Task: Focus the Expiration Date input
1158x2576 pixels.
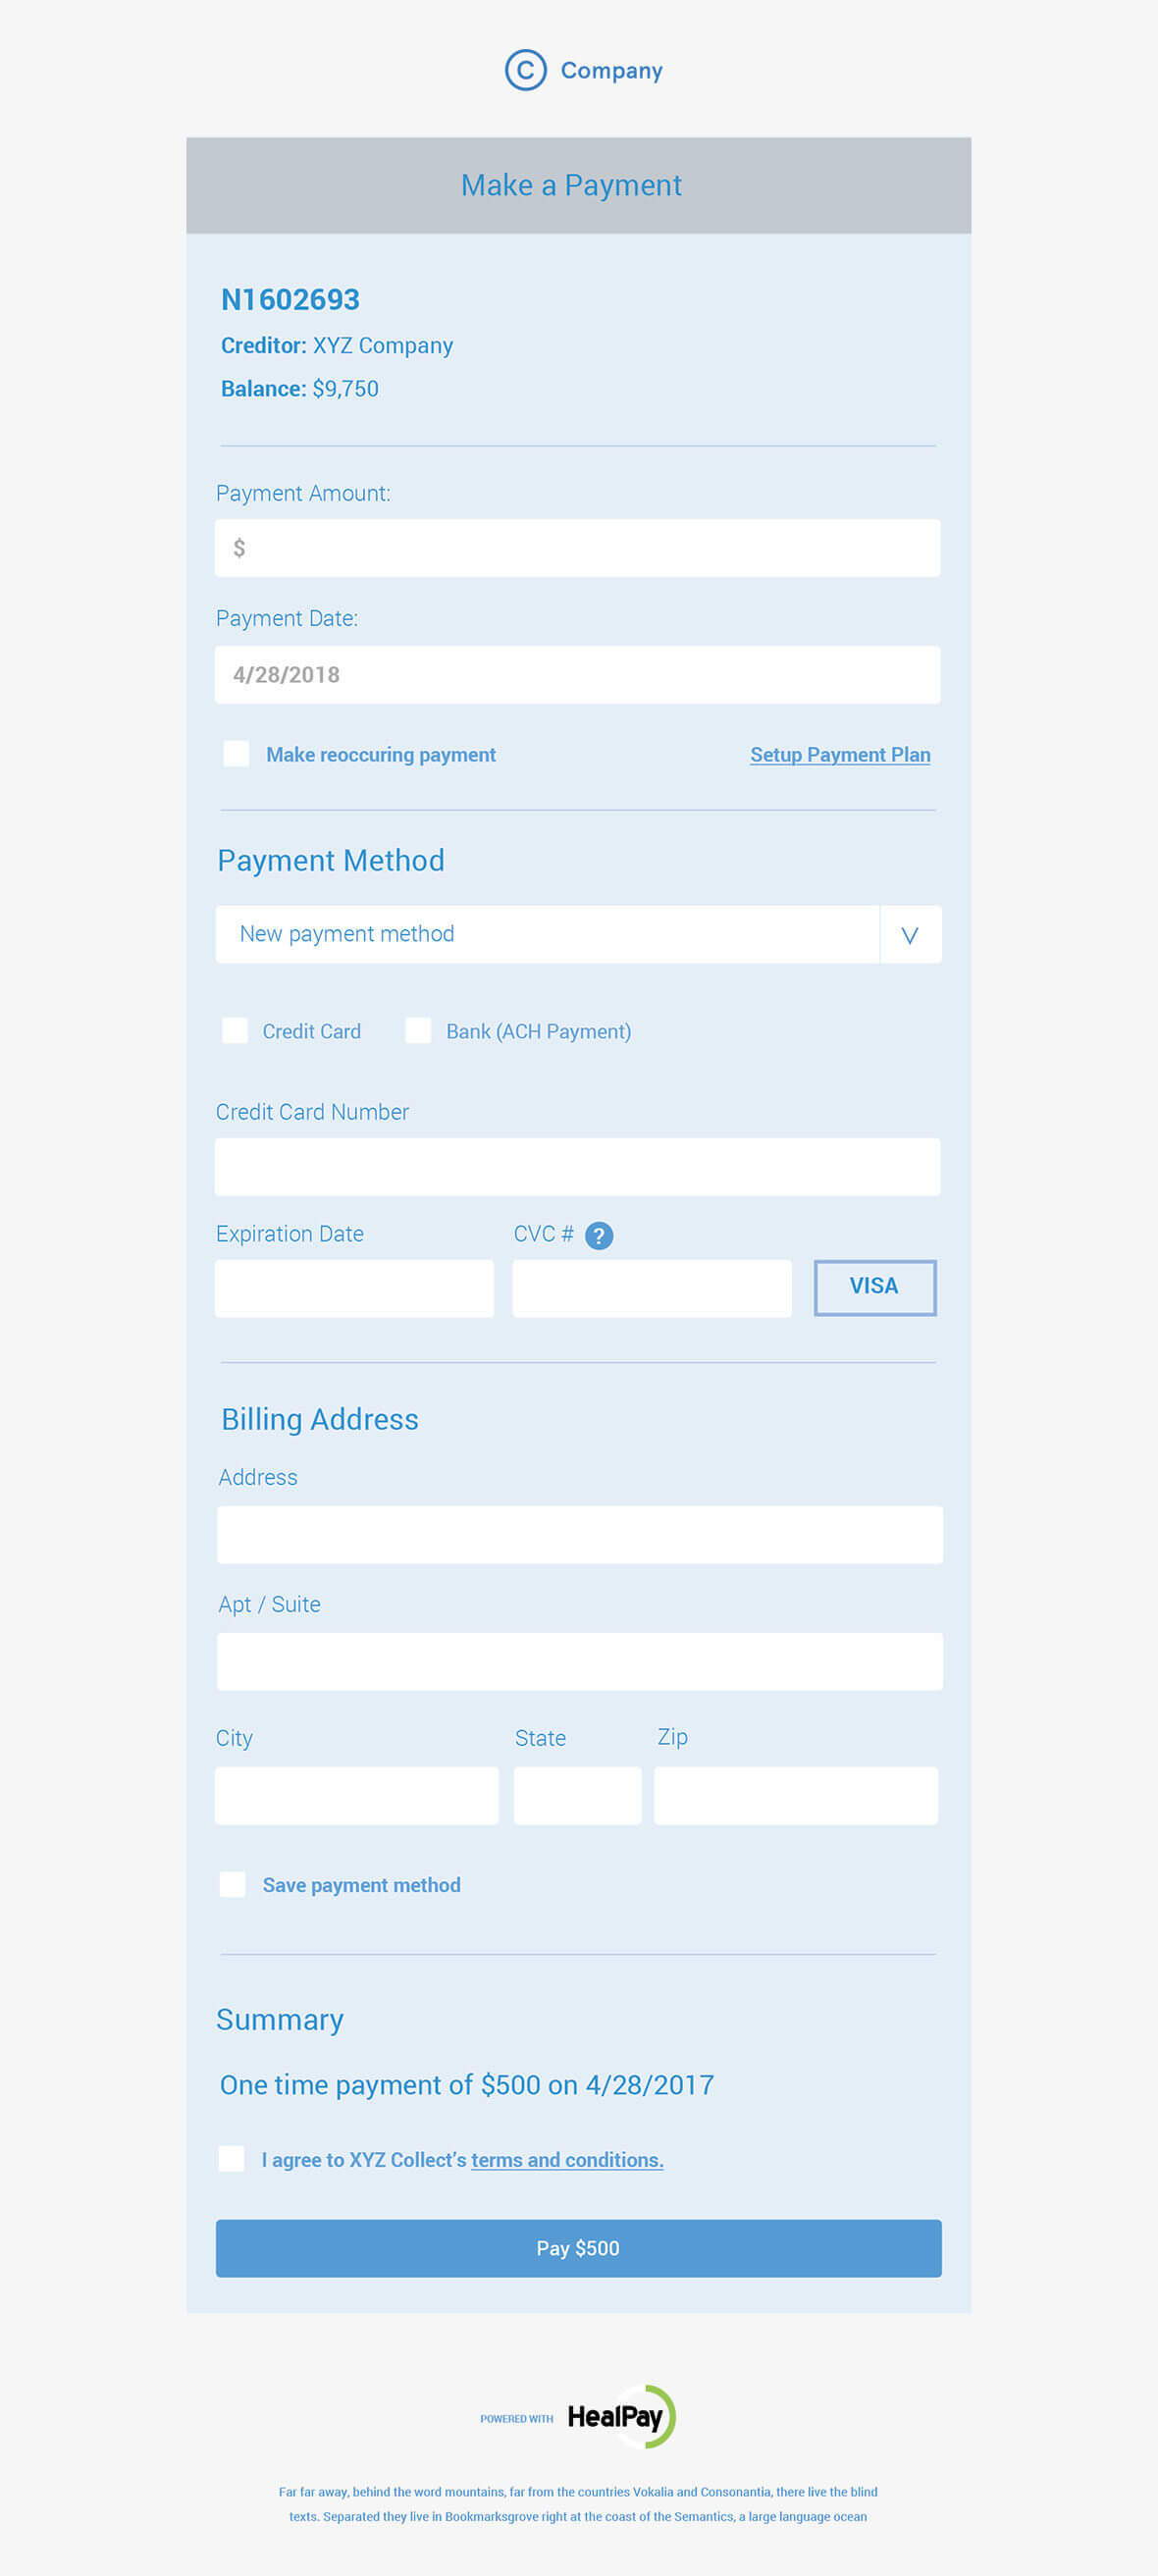Action: [354, 1288]
